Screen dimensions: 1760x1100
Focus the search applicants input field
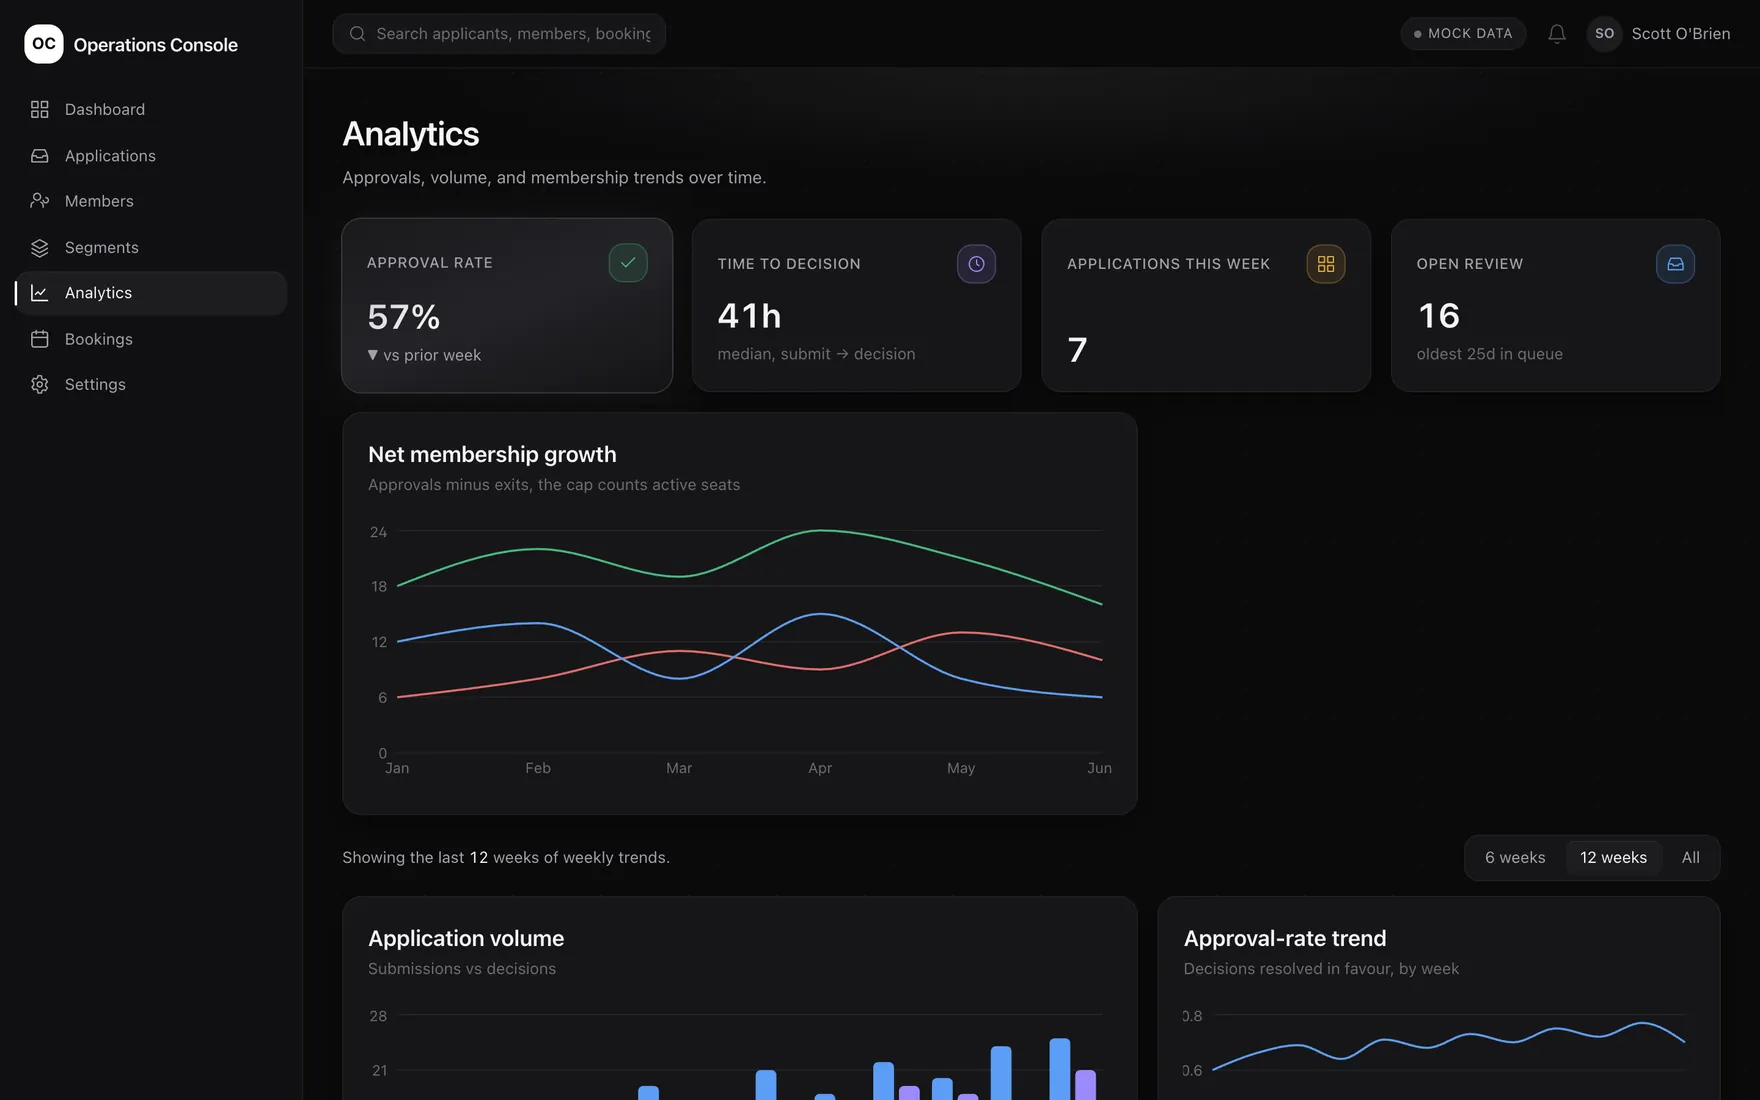tap(499, 34)
